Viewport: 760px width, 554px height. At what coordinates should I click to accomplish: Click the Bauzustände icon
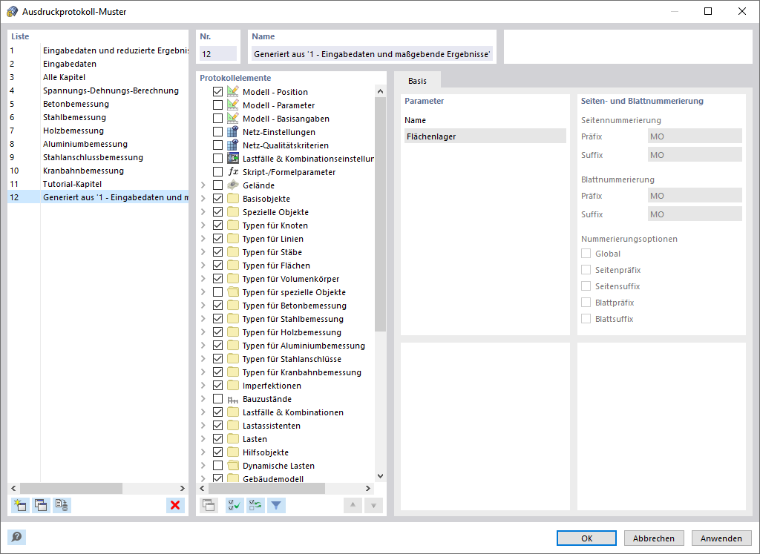(x=233, y=399)
